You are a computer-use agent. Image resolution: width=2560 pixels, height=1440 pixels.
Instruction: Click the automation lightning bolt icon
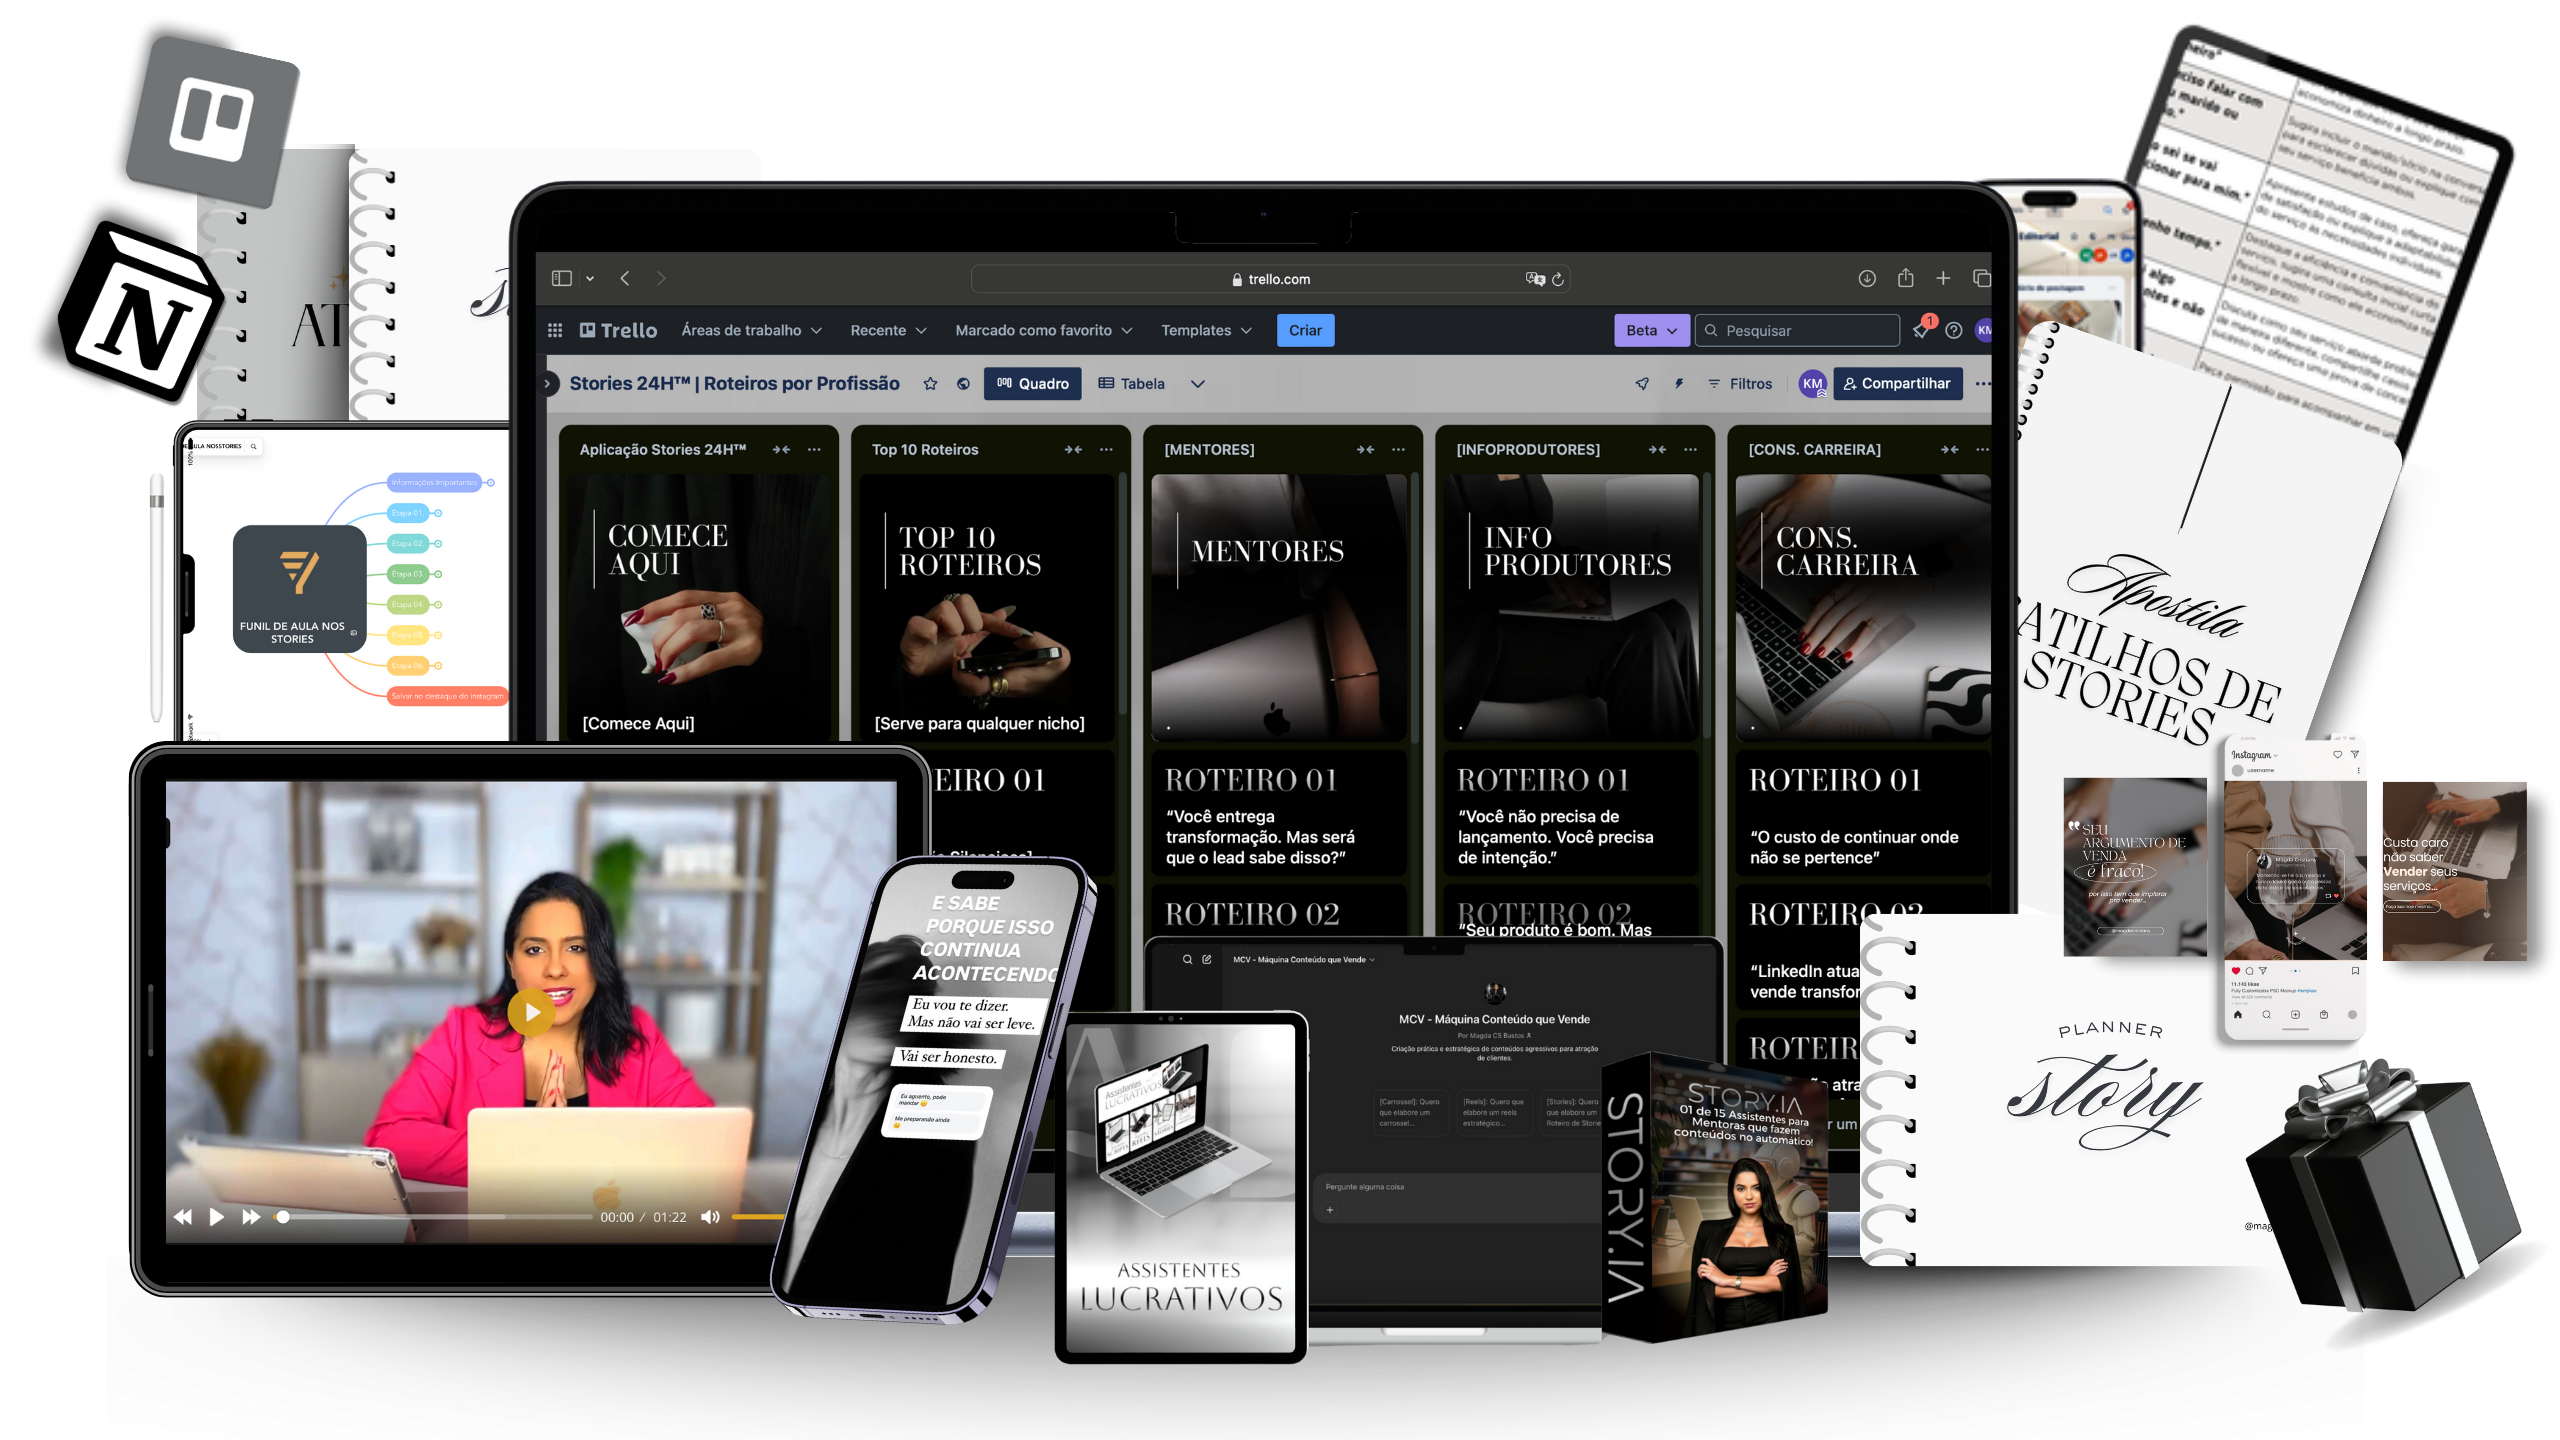point(1679,384)
